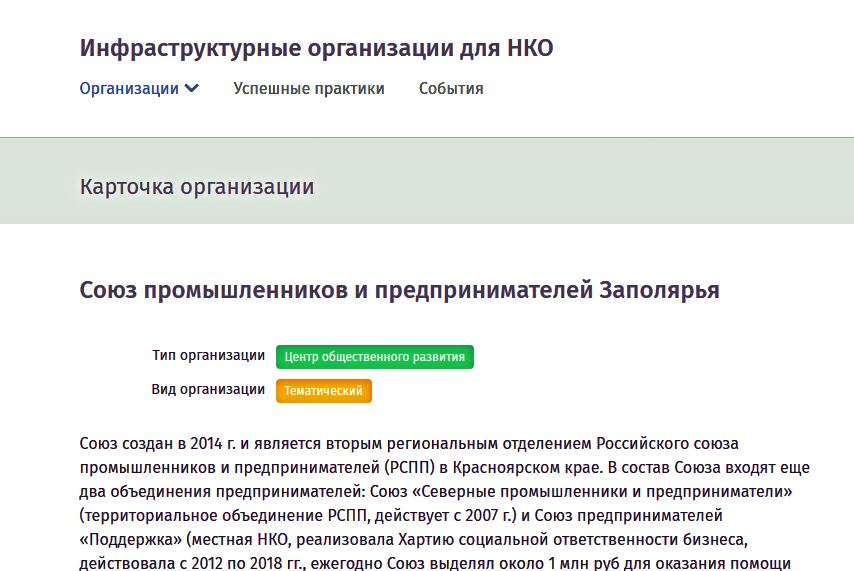Click the line starting 'действовала с 2012 по 2018 гг.'
Image resolution: width=854 pixels, height=571 pixels.
point(435,563)
